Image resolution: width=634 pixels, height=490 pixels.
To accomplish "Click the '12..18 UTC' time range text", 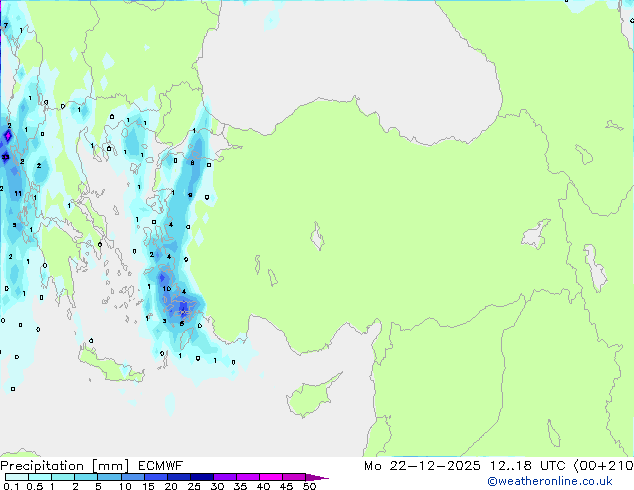I will pos(527,466).
